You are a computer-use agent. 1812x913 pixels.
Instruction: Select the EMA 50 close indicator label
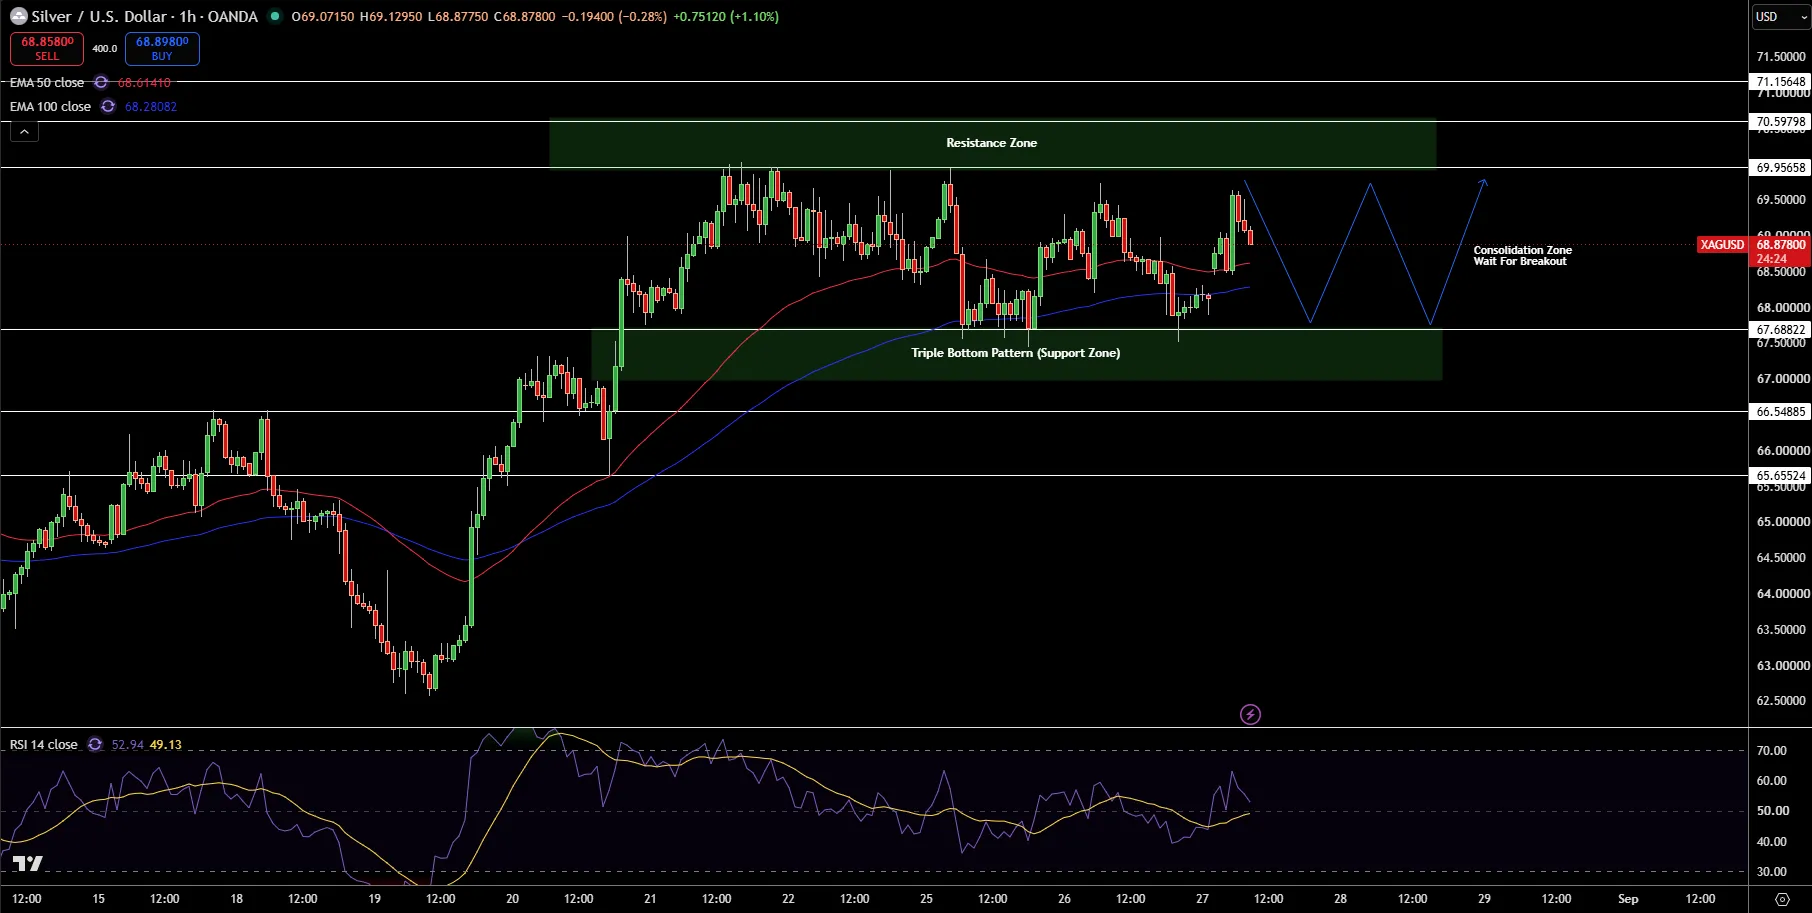(47, 83)
